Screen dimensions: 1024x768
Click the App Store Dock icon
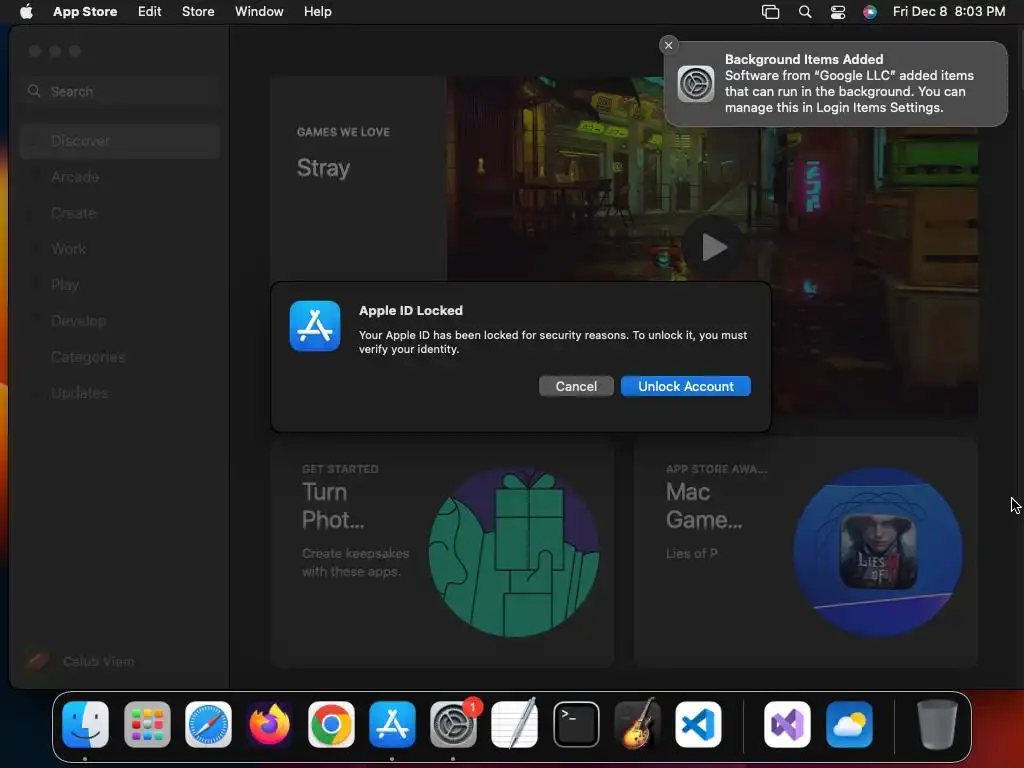(392, 724)
